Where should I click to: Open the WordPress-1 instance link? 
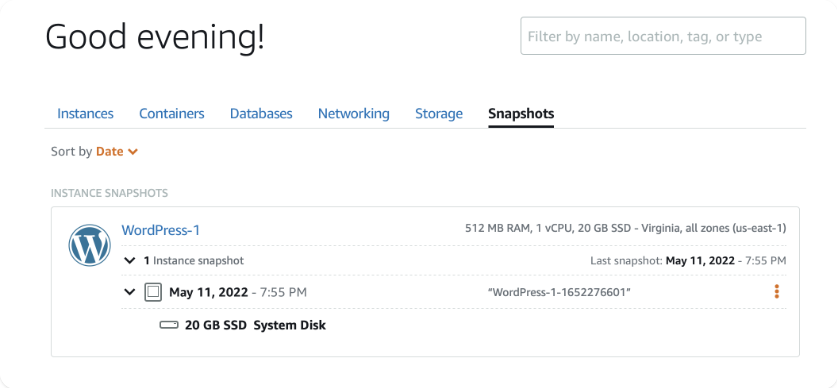pyautogui.click(x=161, y=230)
